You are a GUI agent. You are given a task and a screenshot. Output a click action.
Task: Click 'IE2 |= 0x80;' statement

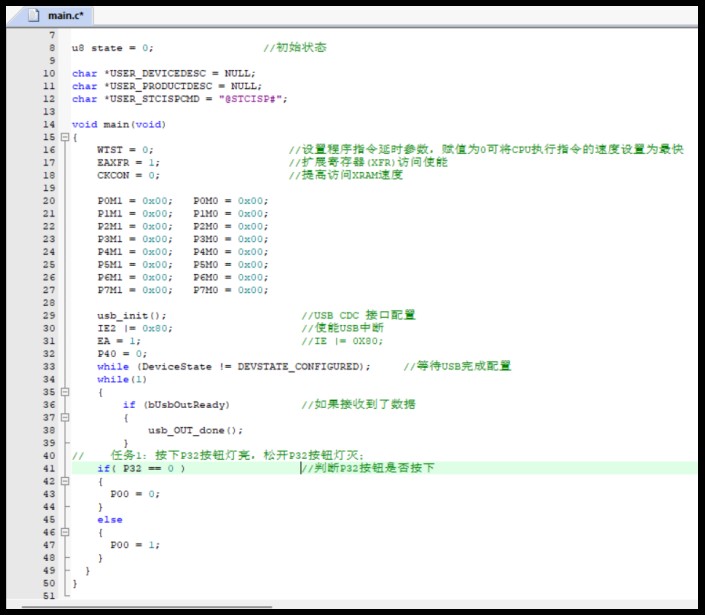(x=134, y=329)
